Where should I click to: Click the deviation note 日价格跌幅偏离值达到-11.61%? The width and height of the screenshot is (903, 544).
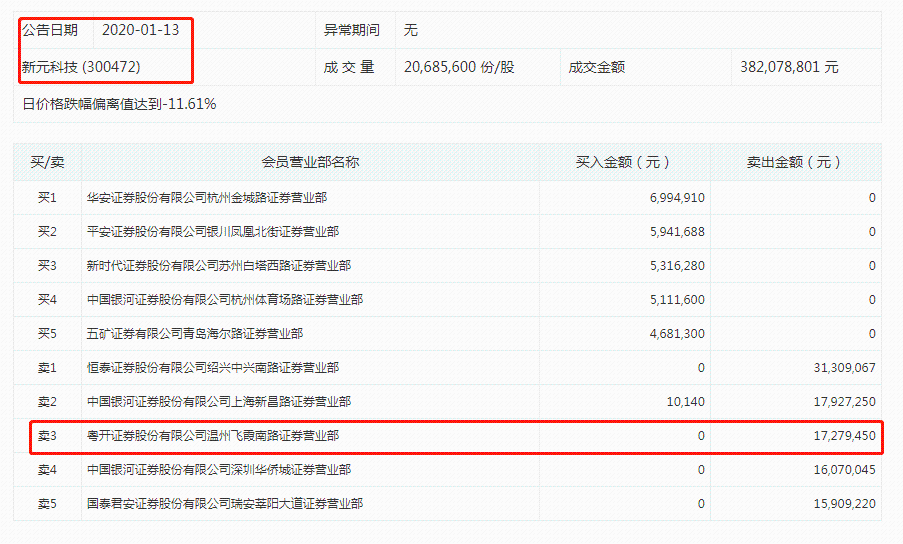pyautogui.click(x=119, y=104)
